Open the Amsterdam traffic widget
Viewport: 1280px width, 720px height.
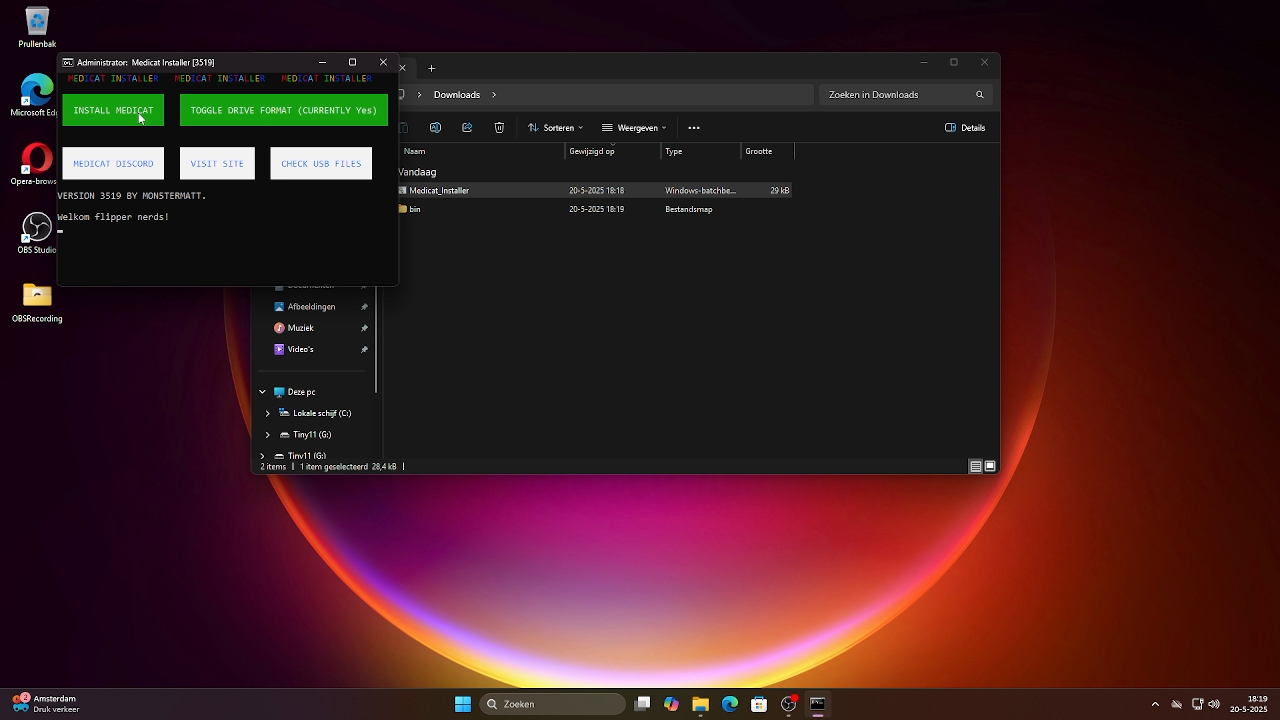pyautogui.click(x=47, y=704)
